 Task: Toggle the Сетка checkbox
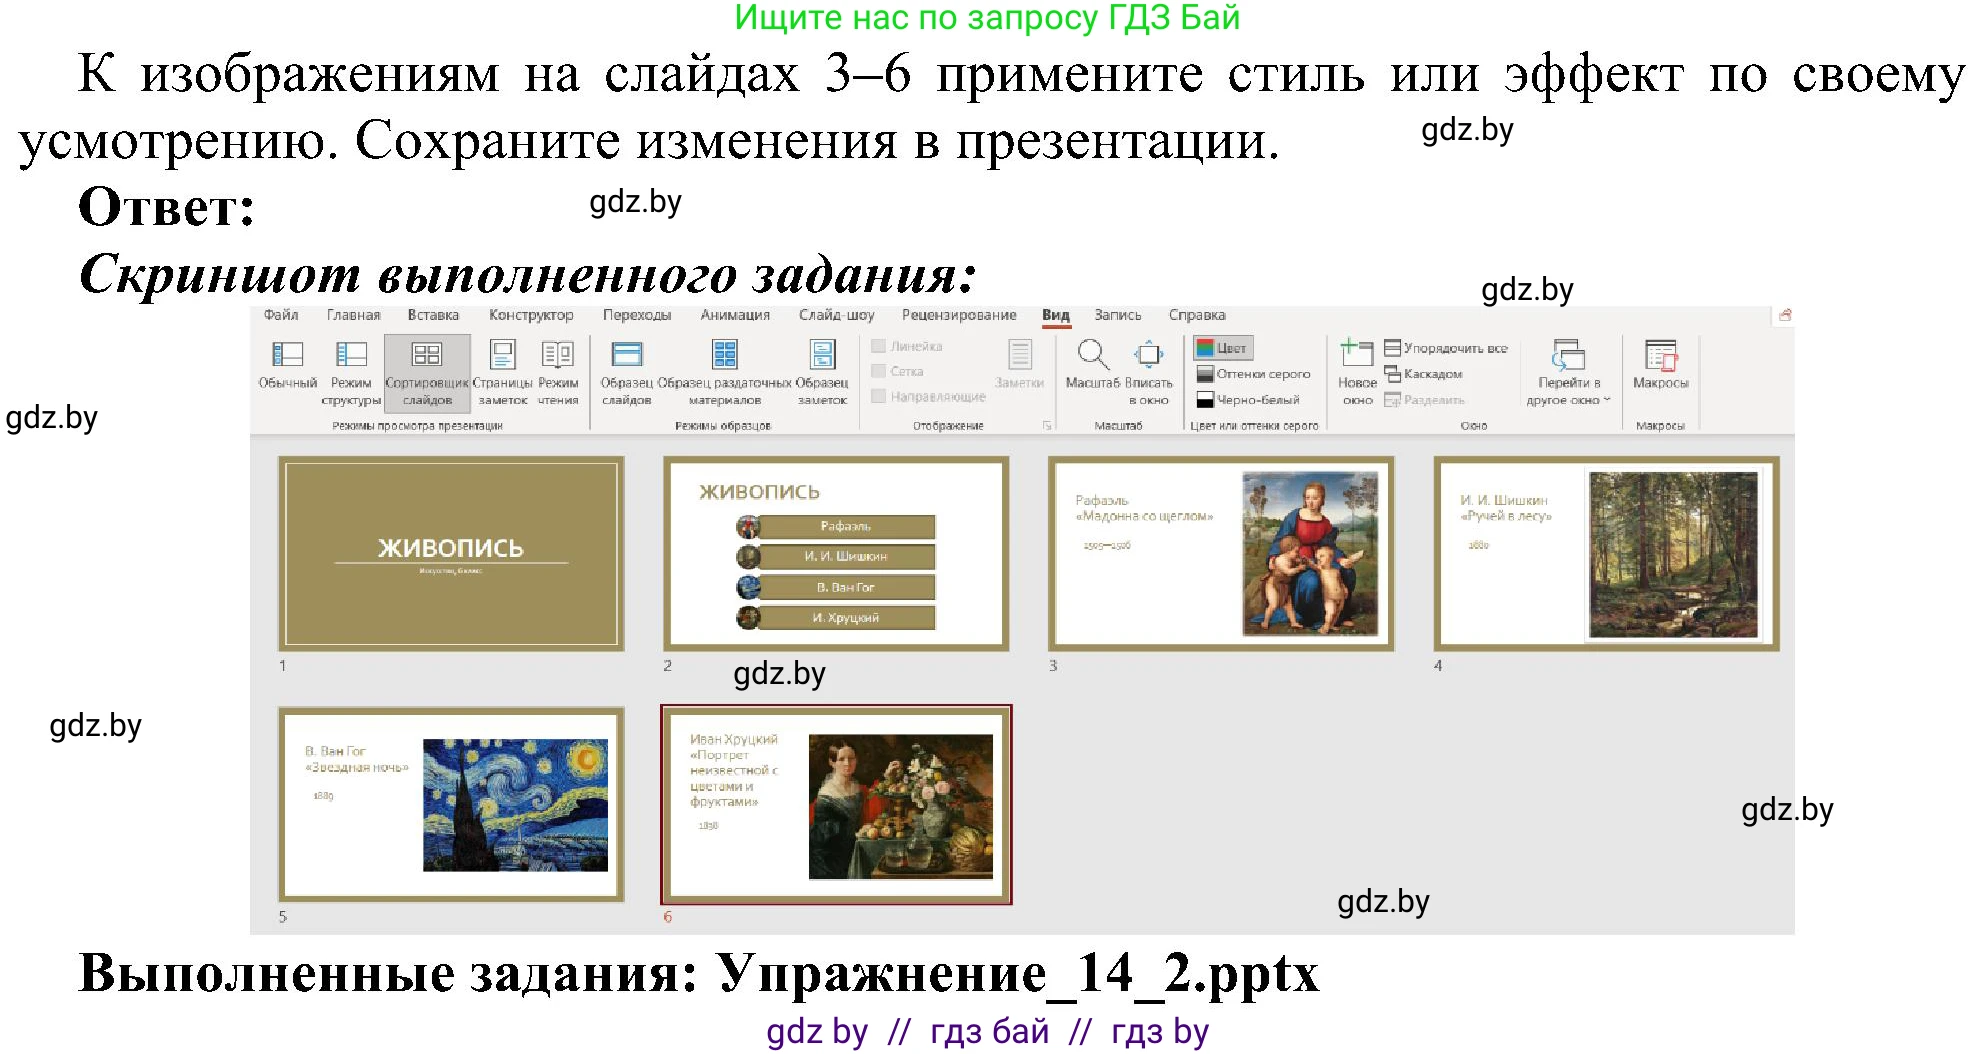(878, 371)
